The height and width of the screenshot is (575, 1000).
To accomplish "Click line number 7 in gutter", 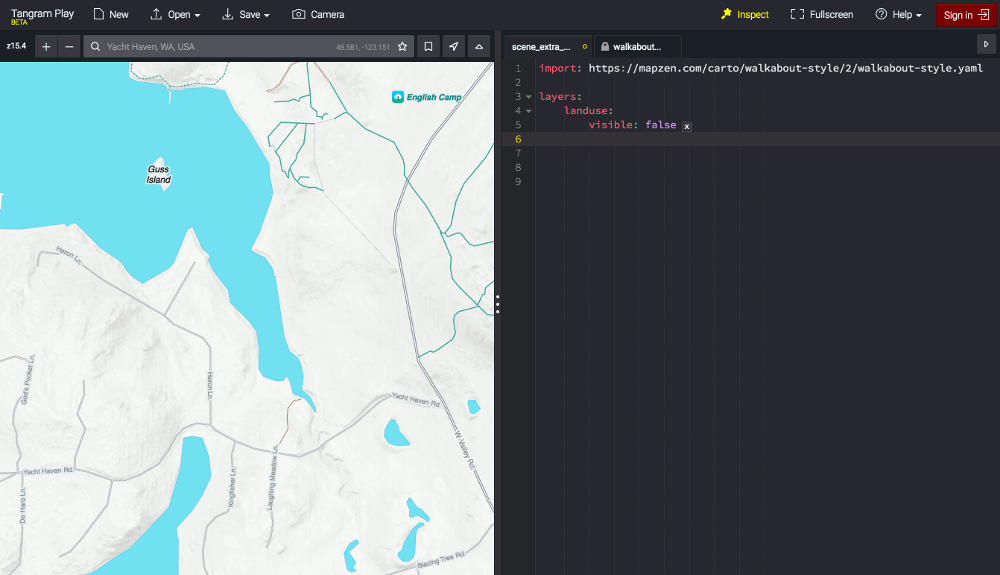I will tap(518, 153).
